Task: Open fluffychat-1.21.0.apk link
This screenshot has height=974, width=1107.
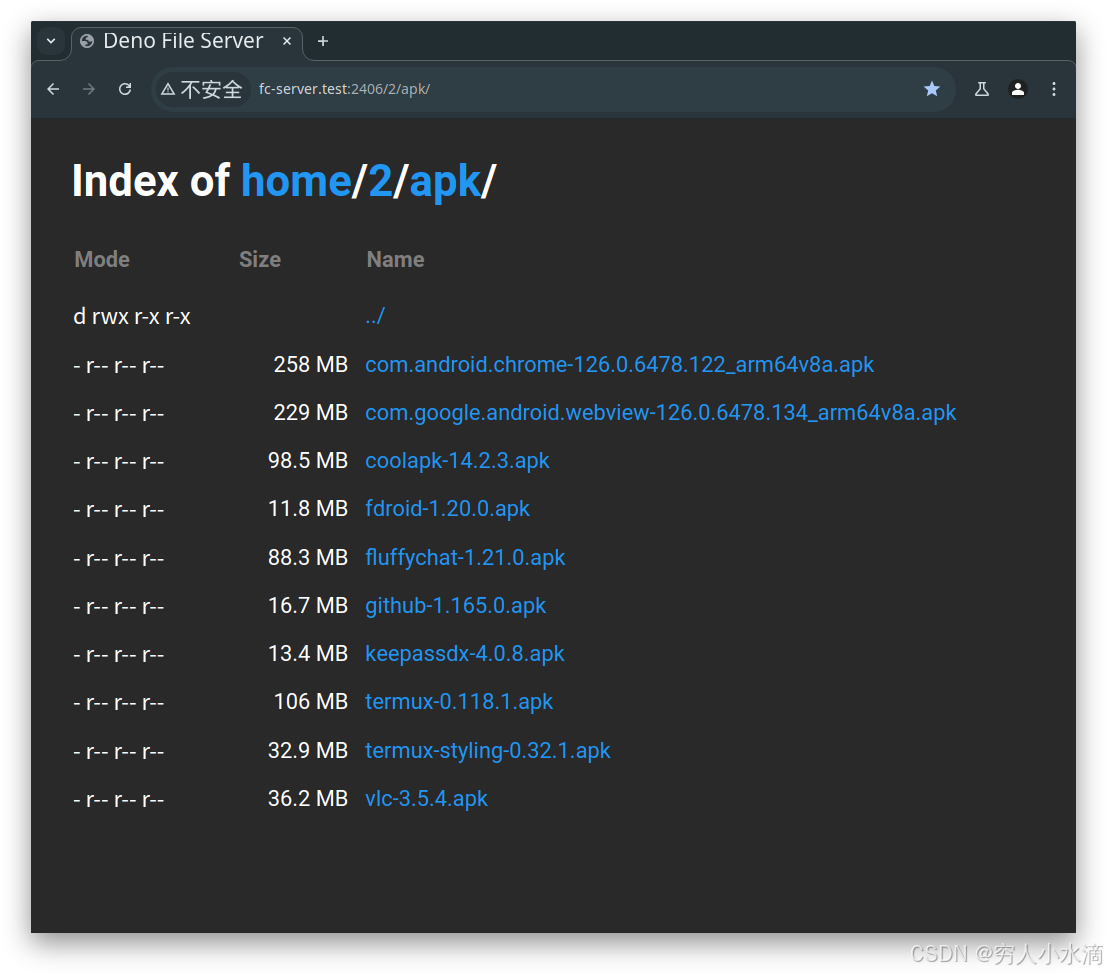Action: click(465, 558)
